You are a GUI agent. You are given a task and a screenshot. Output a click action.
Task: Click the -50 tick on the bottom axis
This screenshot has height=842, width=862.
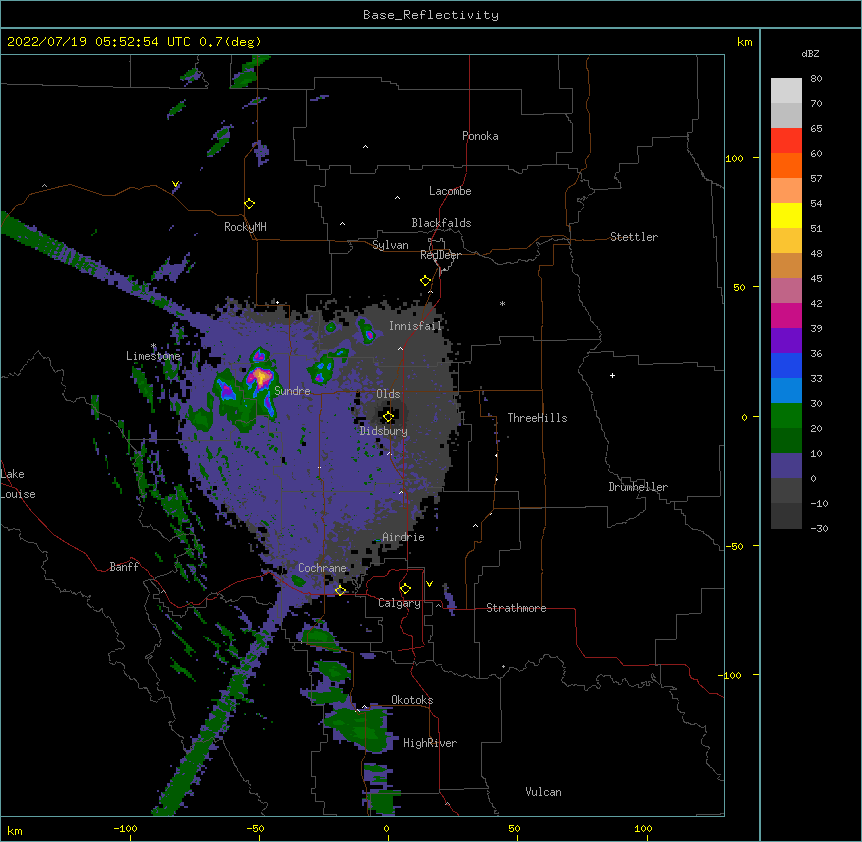[255, 828]
